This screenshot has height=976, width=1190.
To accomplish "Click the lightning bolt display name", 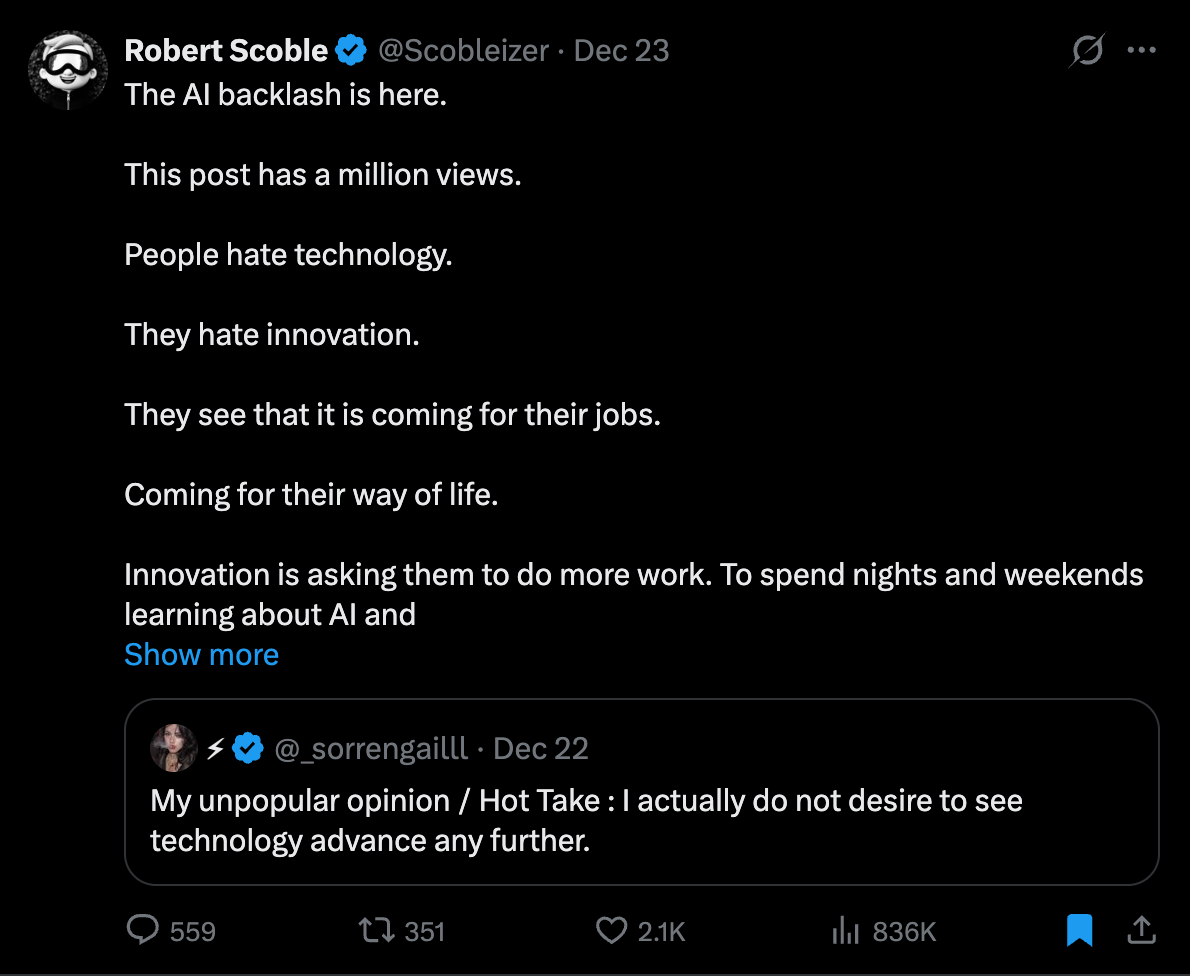I will coord(215,748).
